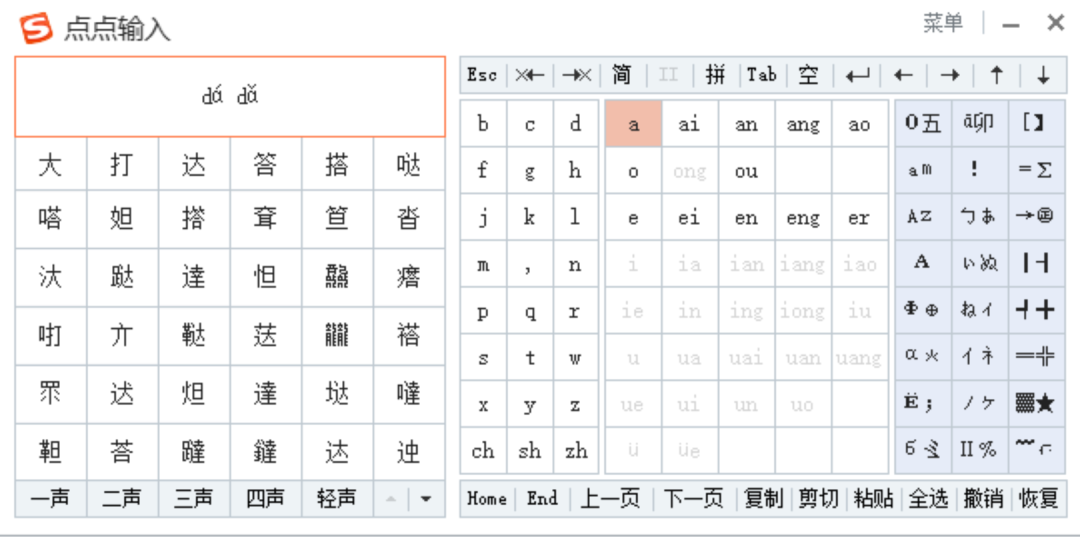1080x537 pixels.
Task: Click the forward delete arrow icon
Action: (577, 75)
